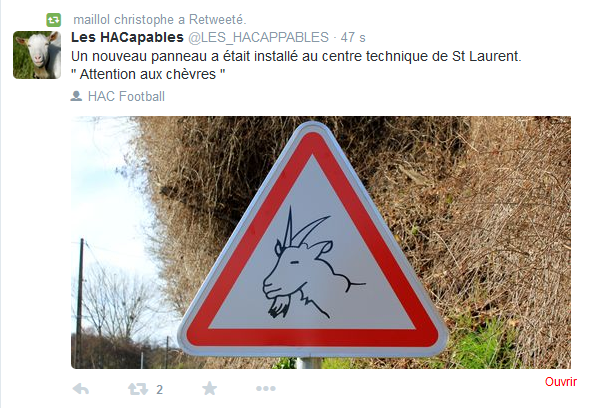Open the more options ellipsis icon
Image resolution: width=589 pixels, height=408 pixels.
pyautogui.click(x=266, y=388)
